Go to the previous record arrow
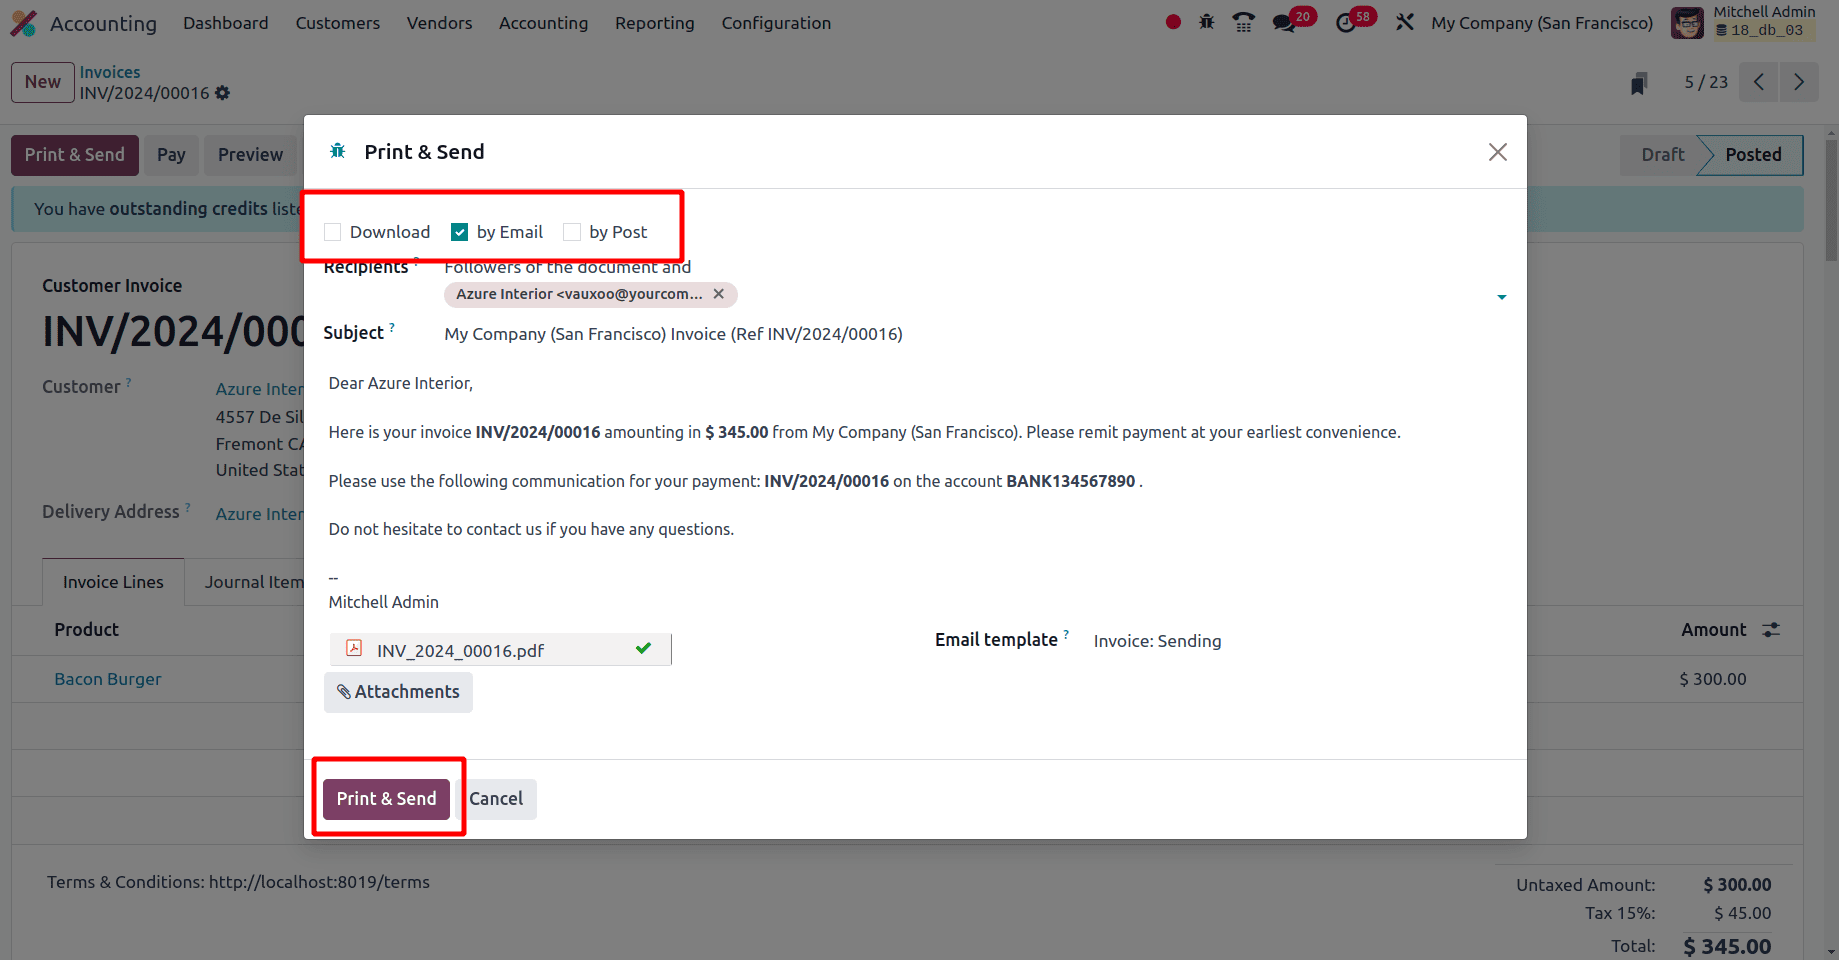This screenshot has width=1839, height=960. click(1759, 82)
